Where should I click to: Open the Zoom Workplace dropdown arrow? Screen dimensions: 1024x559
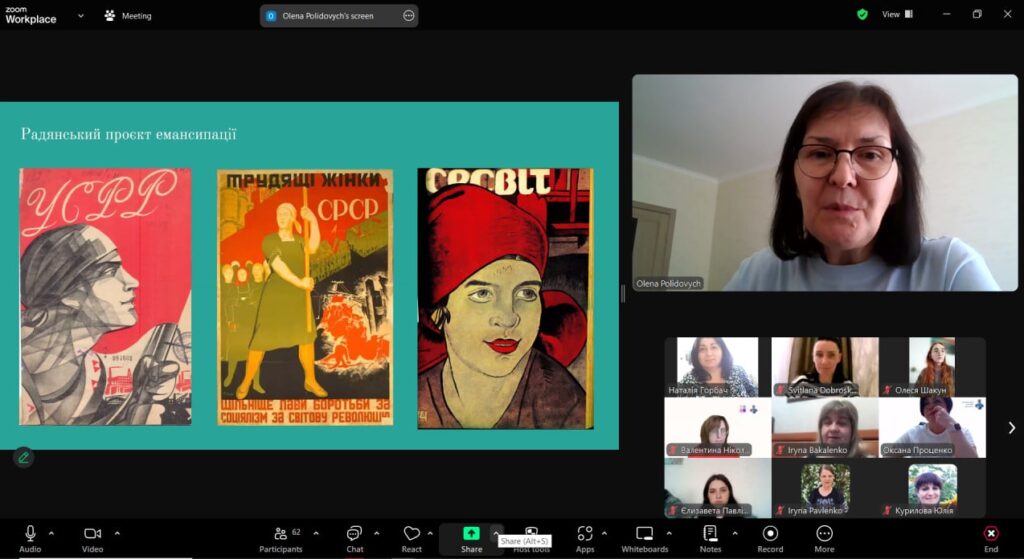click(x=81, y=16)
